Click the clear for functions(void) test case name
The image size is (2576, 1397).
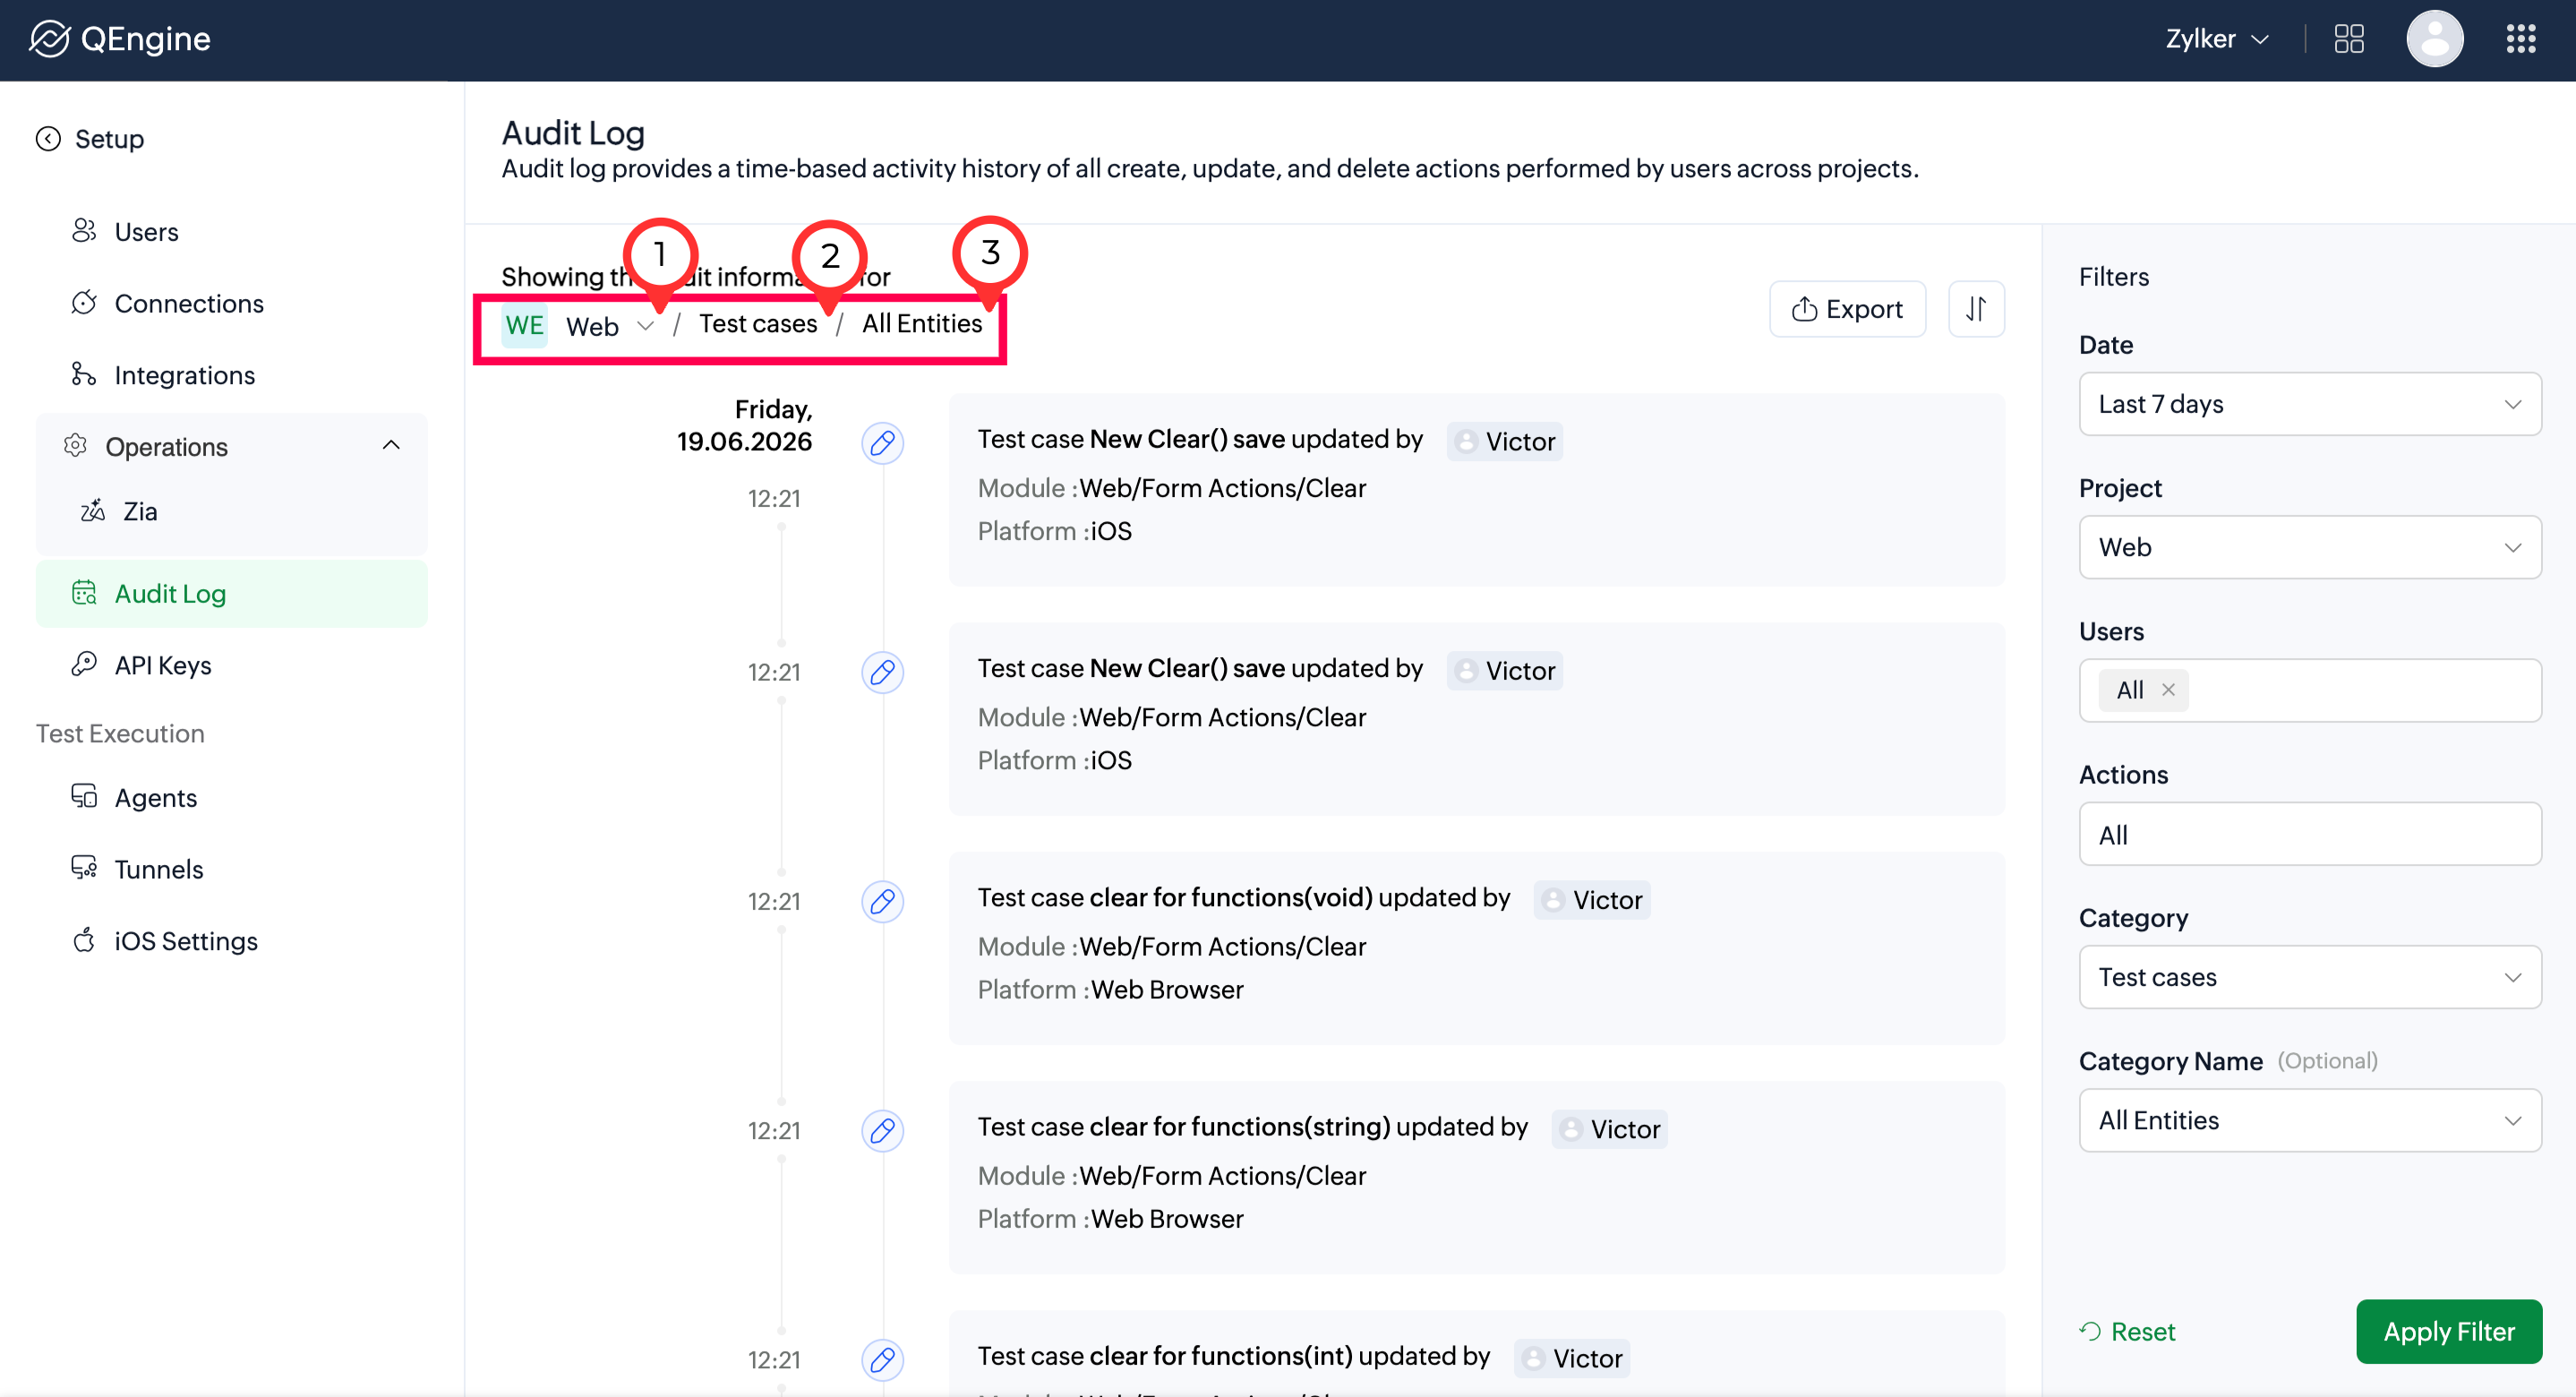click(1231, 898)
